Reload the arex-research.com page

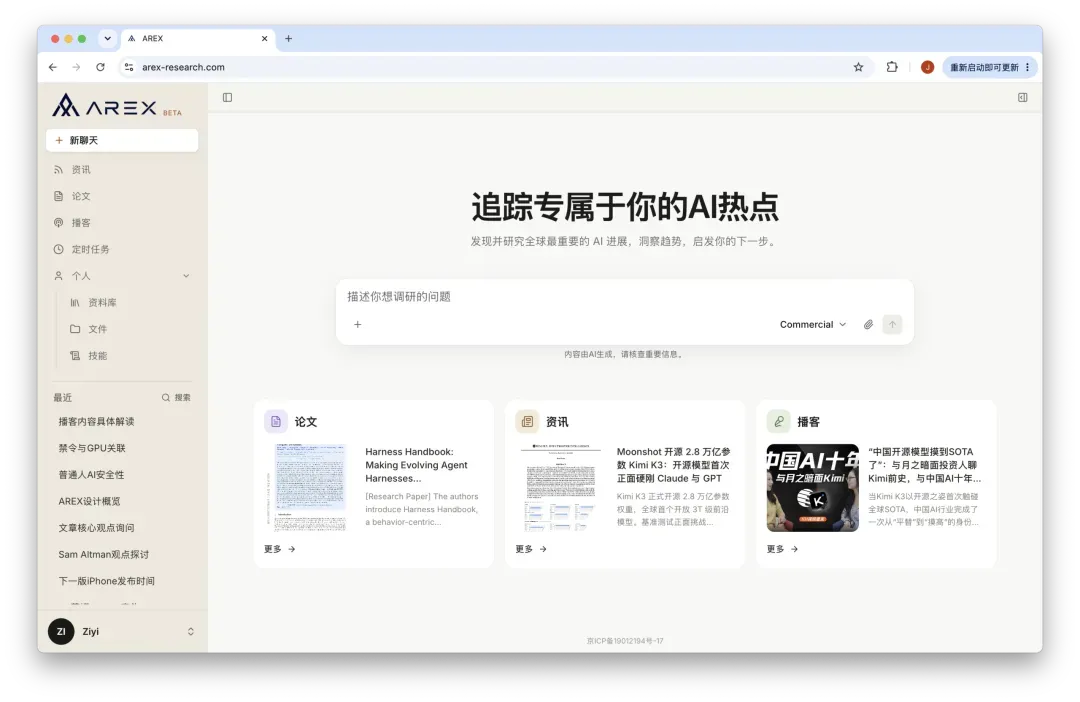pyautogui.click(x=101, y=67)
